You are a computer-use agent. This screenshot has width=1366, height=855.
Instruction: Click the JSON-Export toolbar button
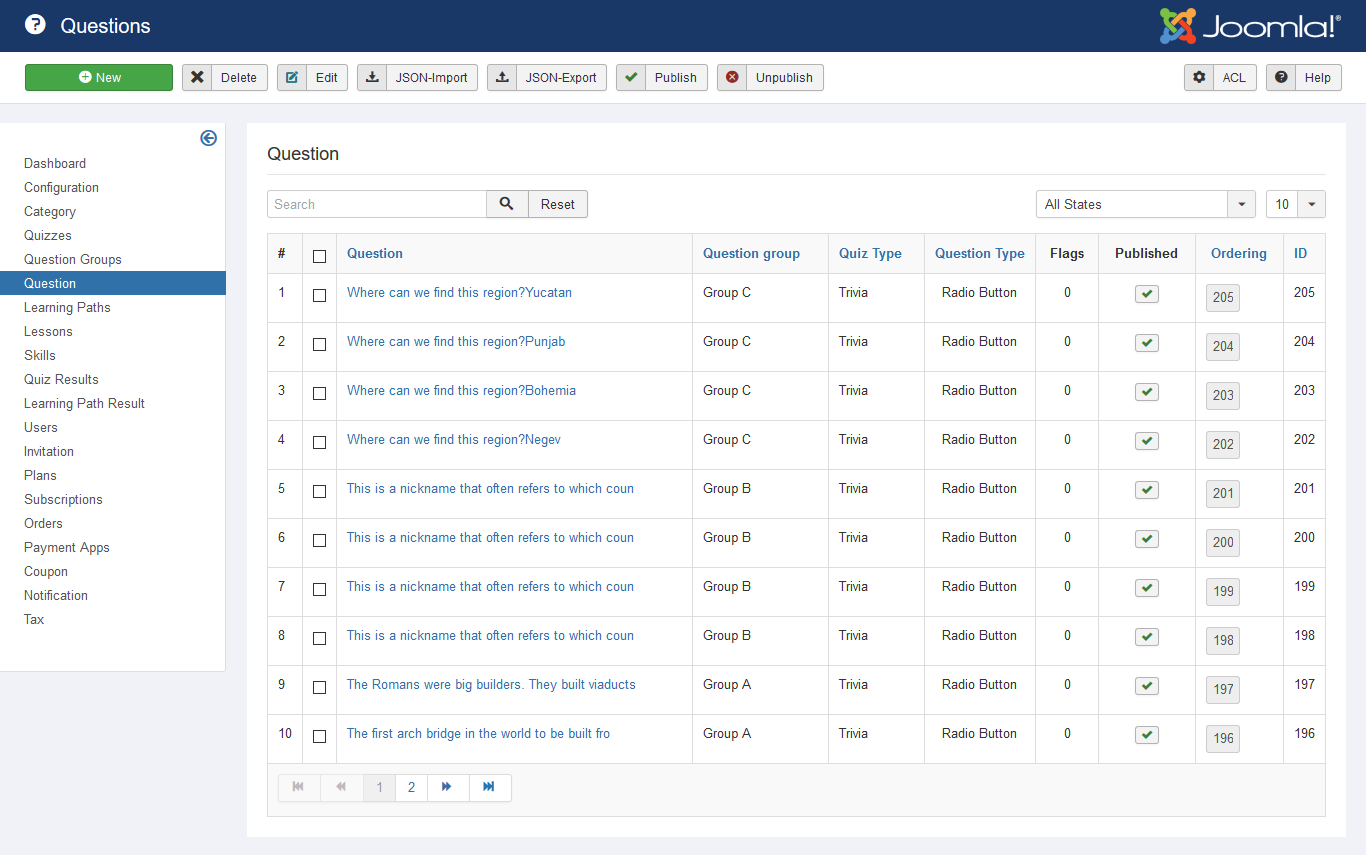click(547, 78)
